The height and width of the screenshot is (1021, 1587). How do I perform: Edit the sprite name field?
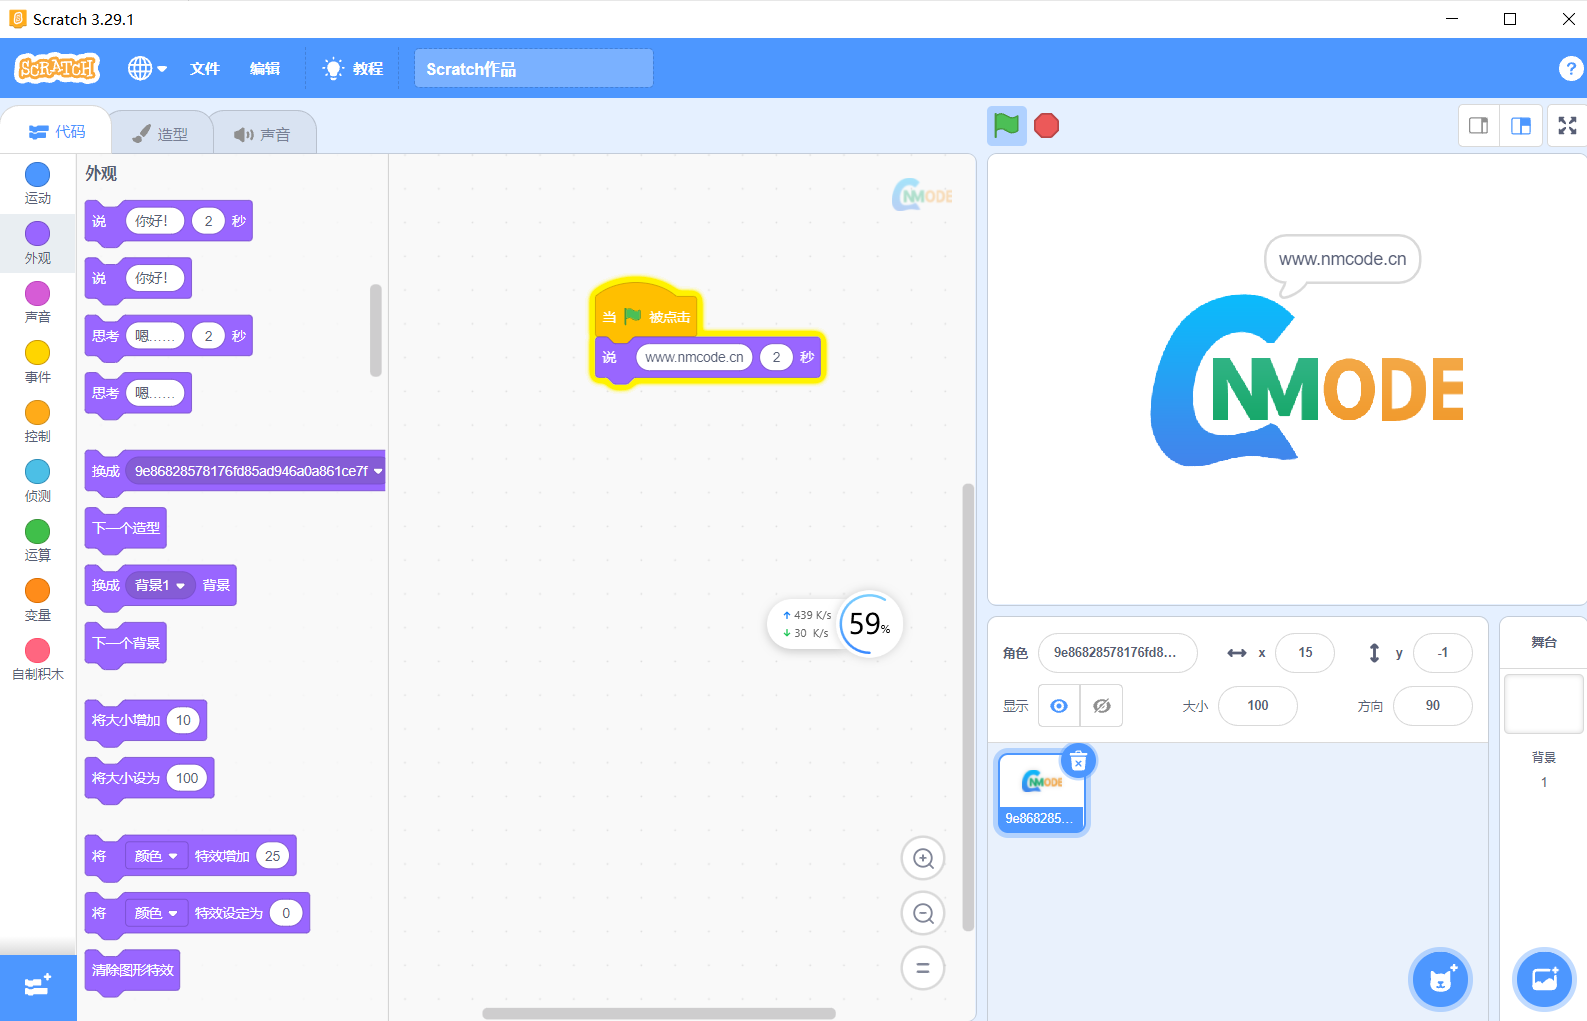1117,653
